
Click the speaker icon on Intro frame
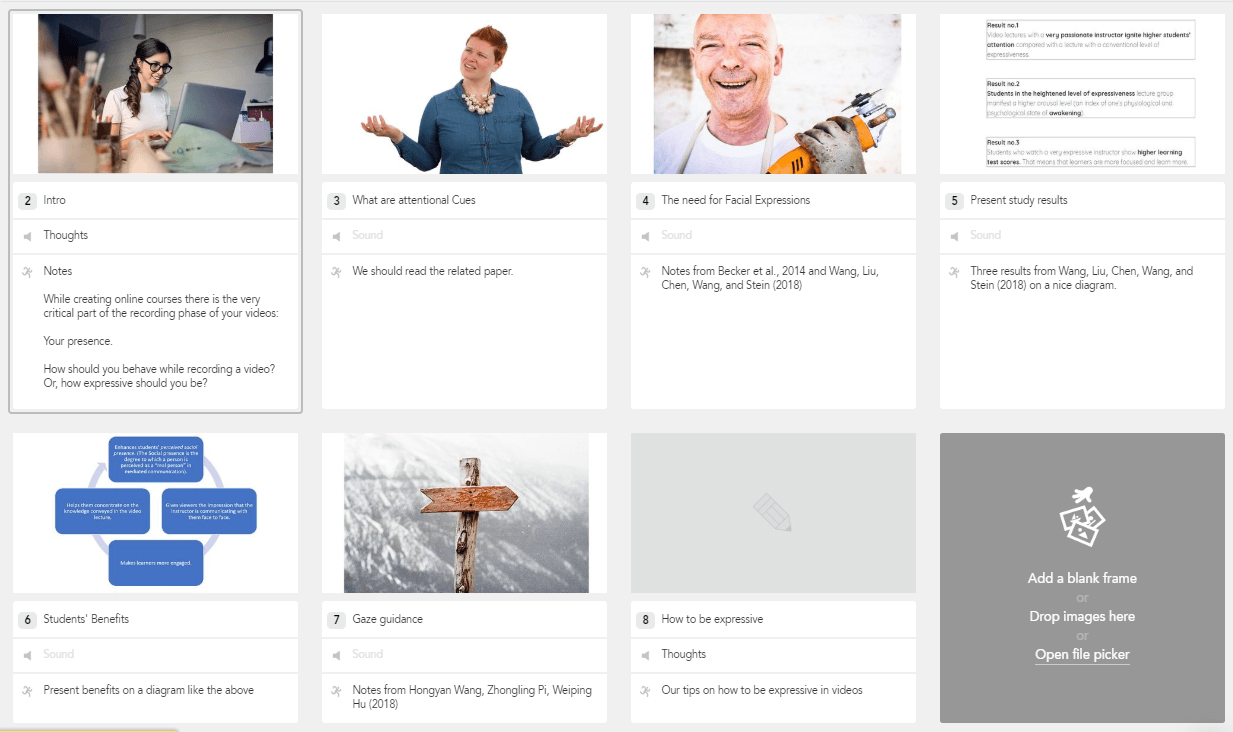(27, 236)
